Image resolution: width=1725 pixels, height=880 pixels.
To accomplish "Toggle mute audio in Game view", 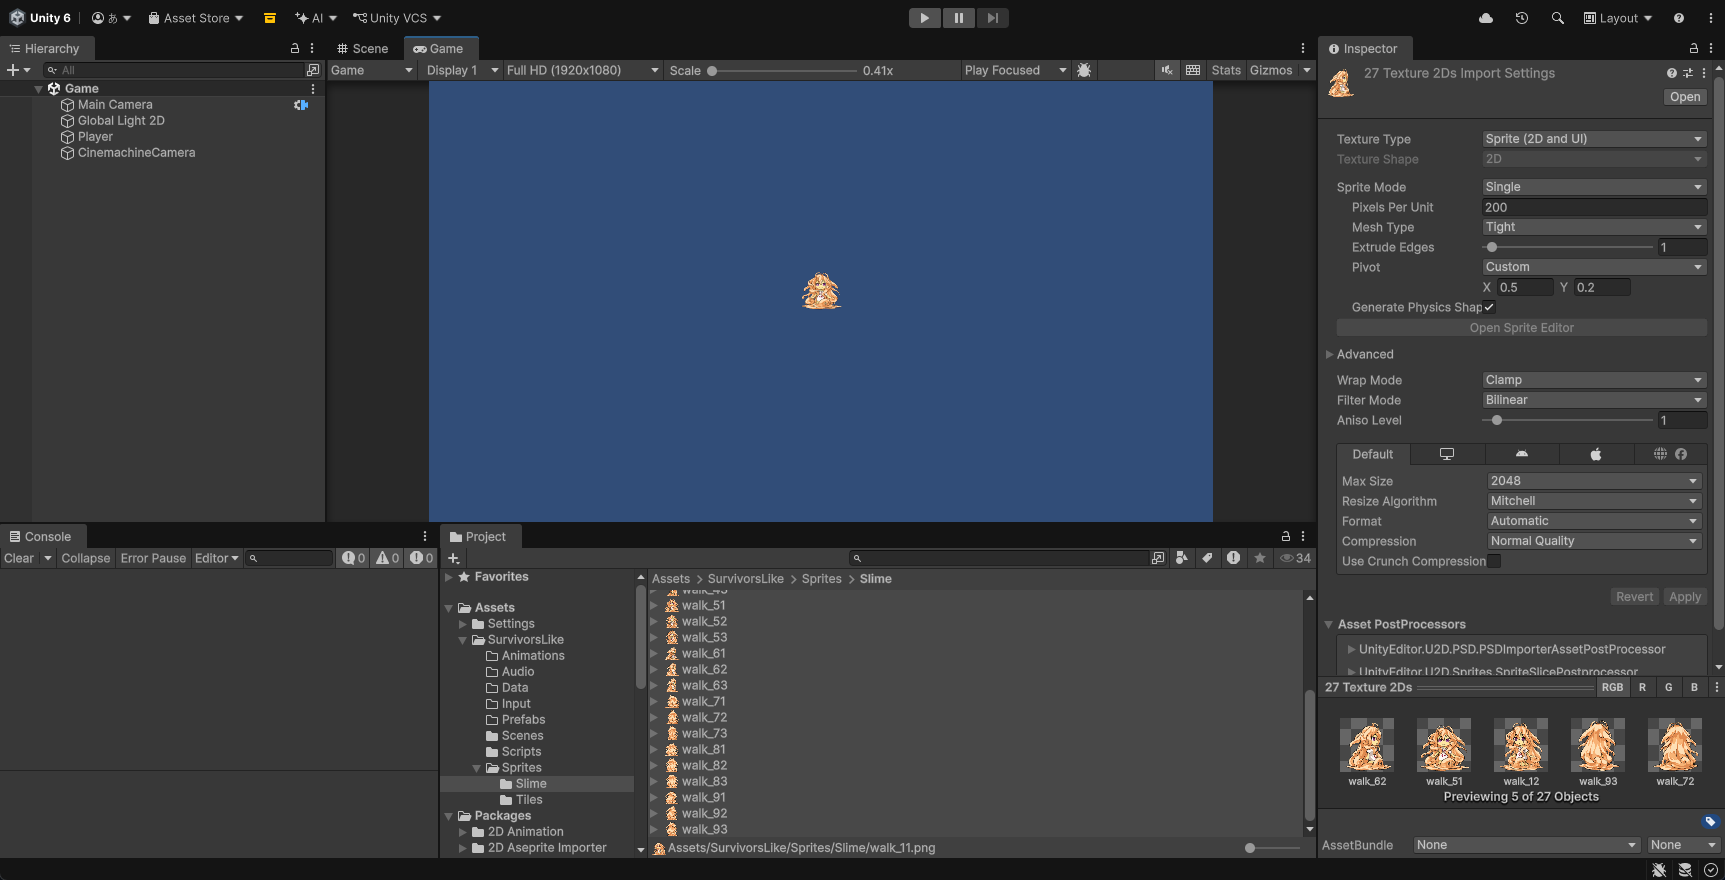I will [1167, 70].
